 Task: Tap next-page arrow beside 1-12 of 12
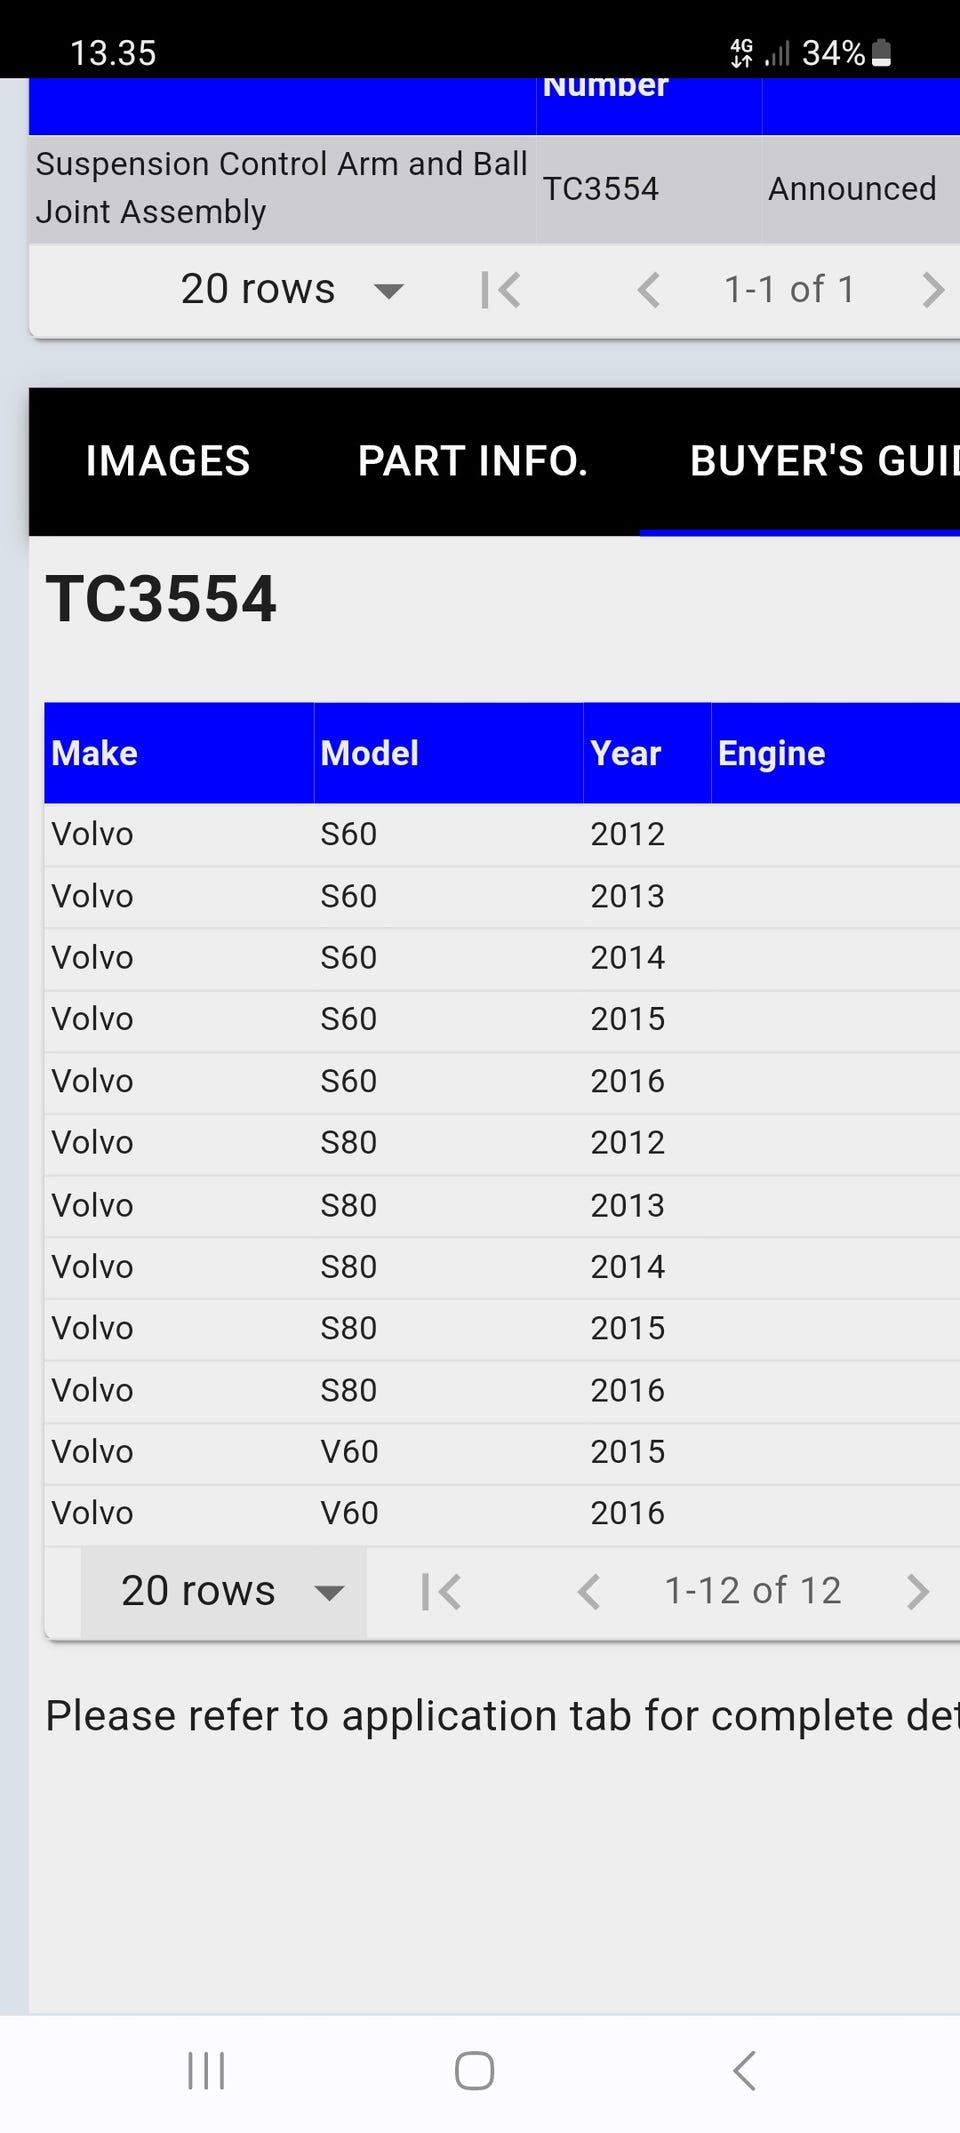917,1592
